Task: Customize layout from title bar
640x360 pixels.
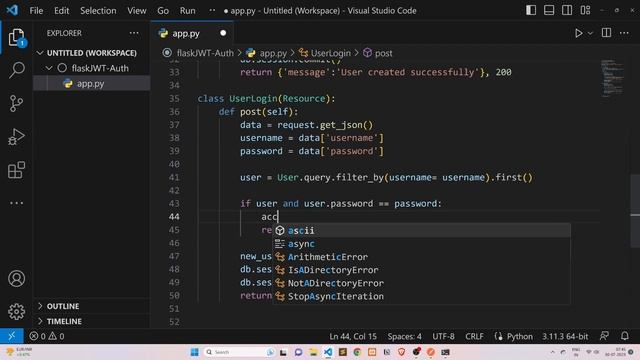Action: click(x=585, y=10)
